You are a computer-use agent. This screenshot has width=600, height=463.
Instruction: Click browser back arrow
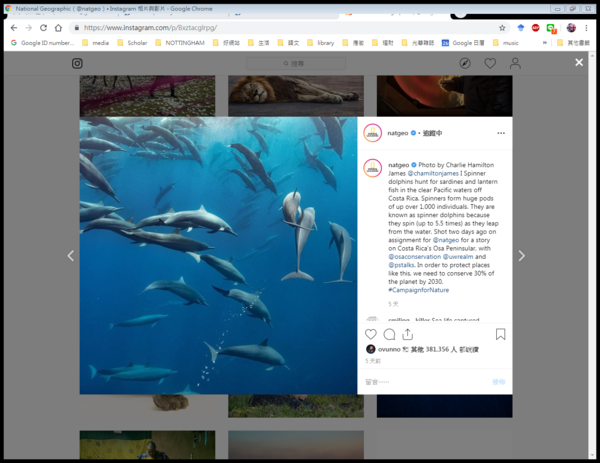point(14,28)
